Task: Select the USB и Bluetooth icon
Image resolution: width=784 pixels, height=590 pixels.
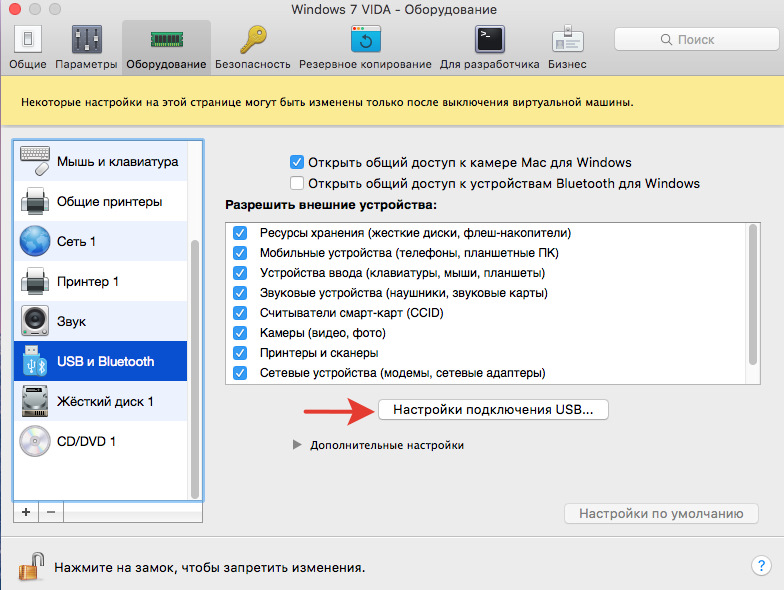Action: point(34,361)
